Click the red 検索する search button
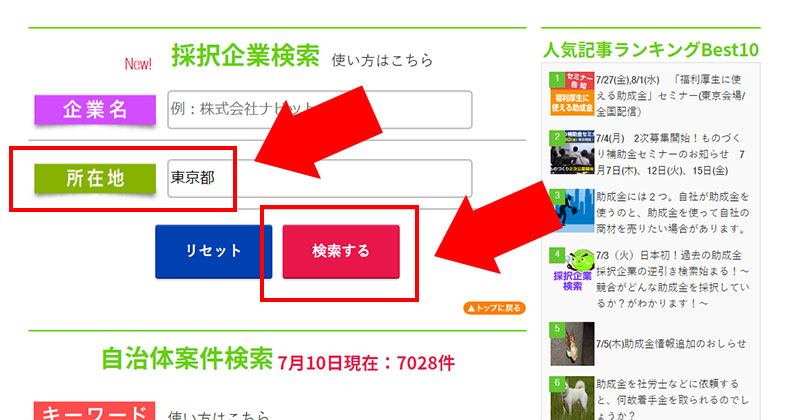The width and height of the screenshot is (790, 420). (x=341, y=251)
